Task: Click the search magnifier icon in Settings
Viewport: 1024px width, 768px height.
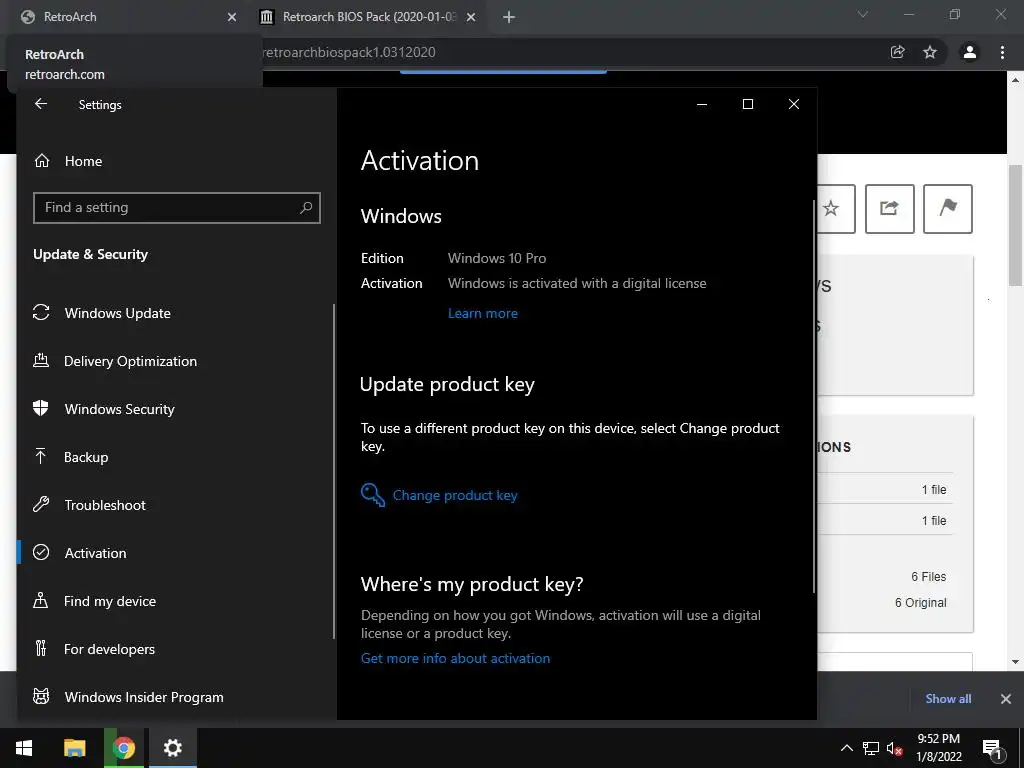Action: tap(306, 208)
